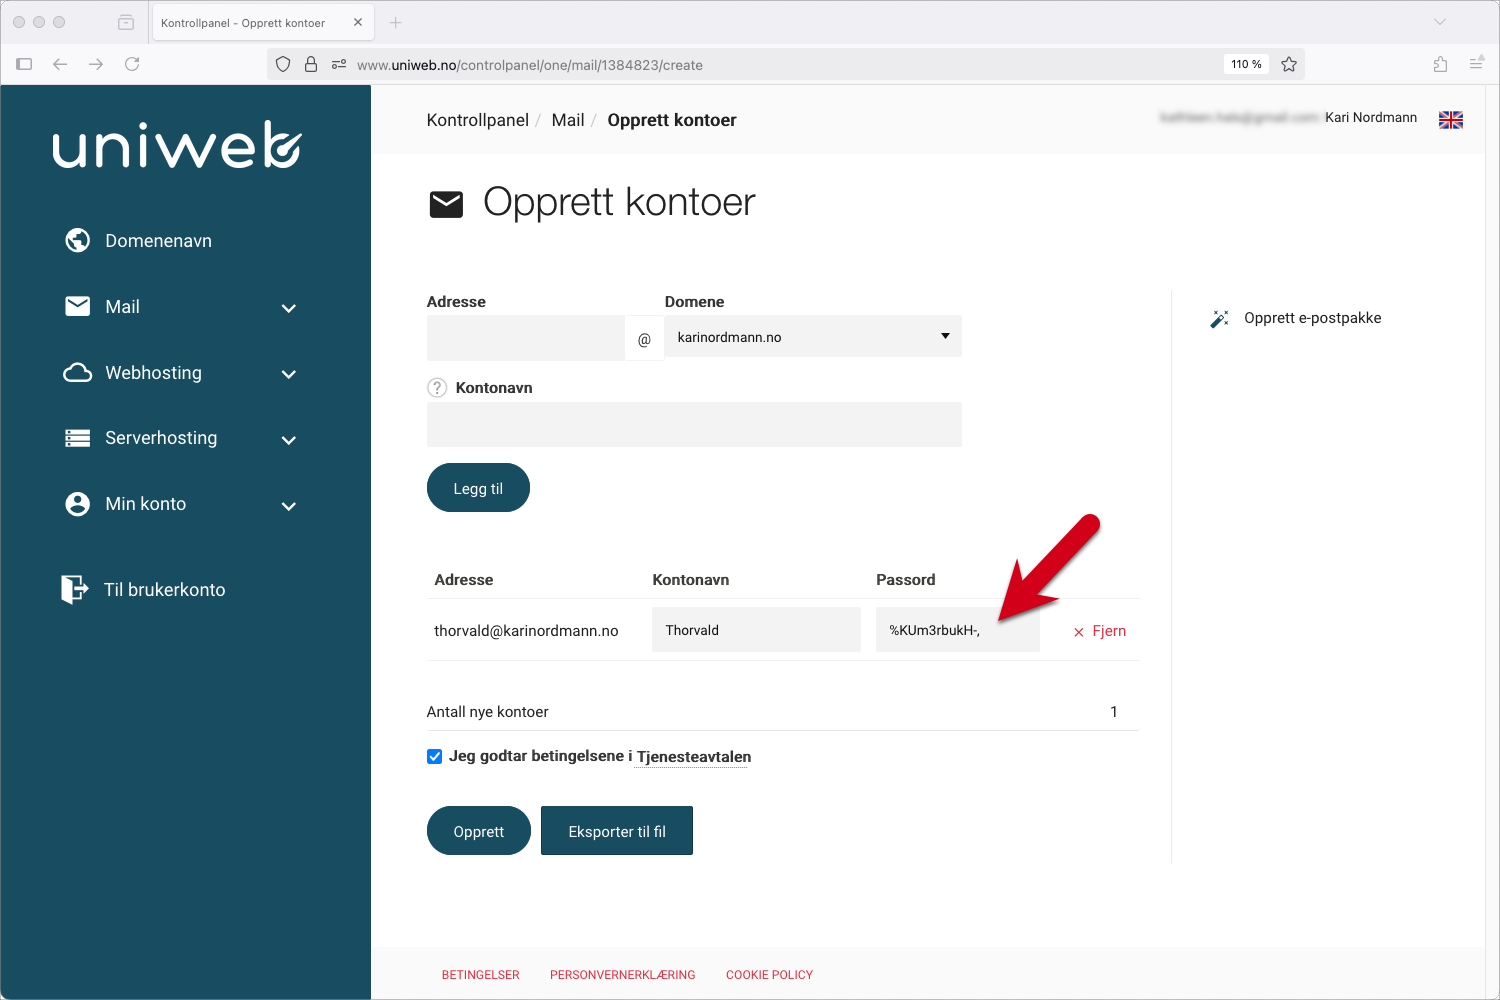1500x1000 pixels.
Task: Open a new browser tab
Action: coord(396,22)
